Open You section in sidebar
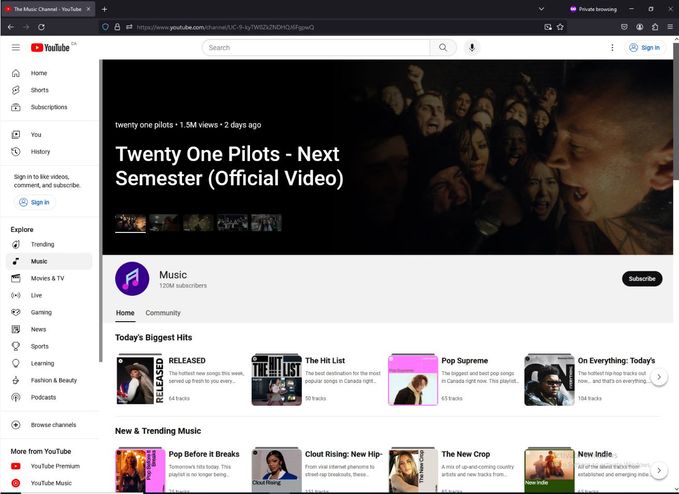Screen dimensions: 679x494 pyautogui.click(x=48, y=135)
